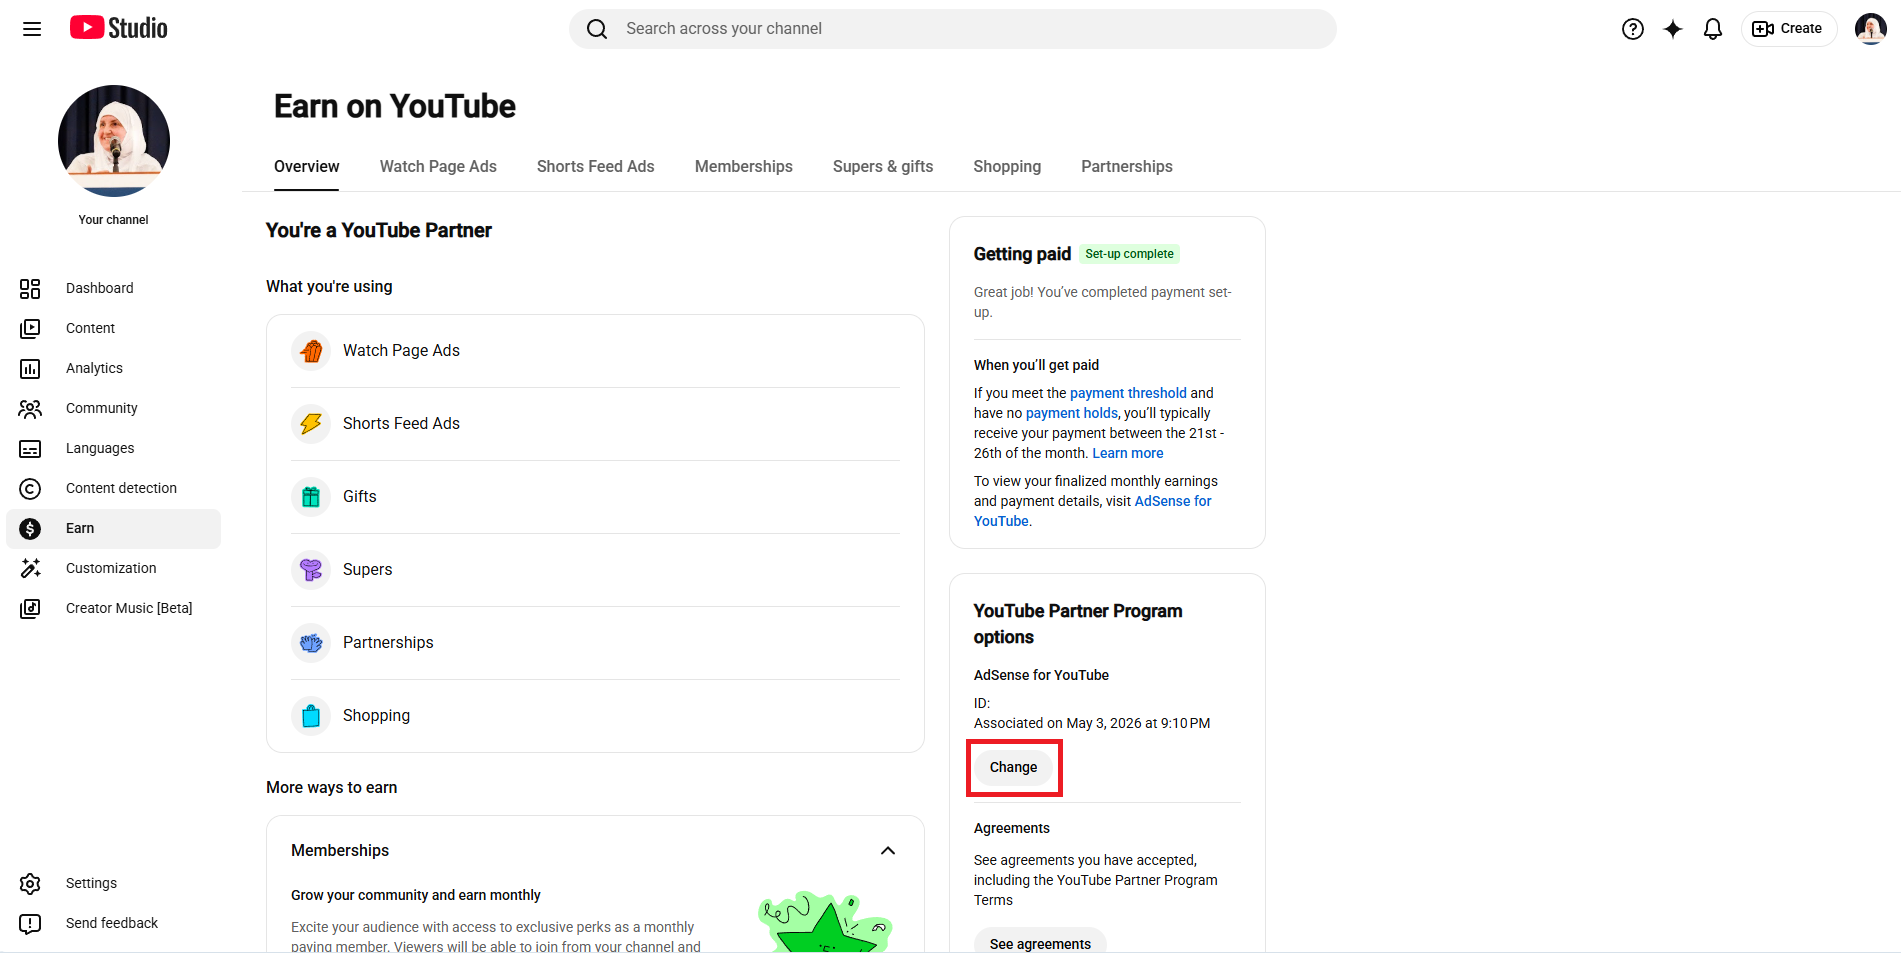Screen dimensions: 1901x953
Task: Open Analytics in the sidebar
Action: [114, 368]
